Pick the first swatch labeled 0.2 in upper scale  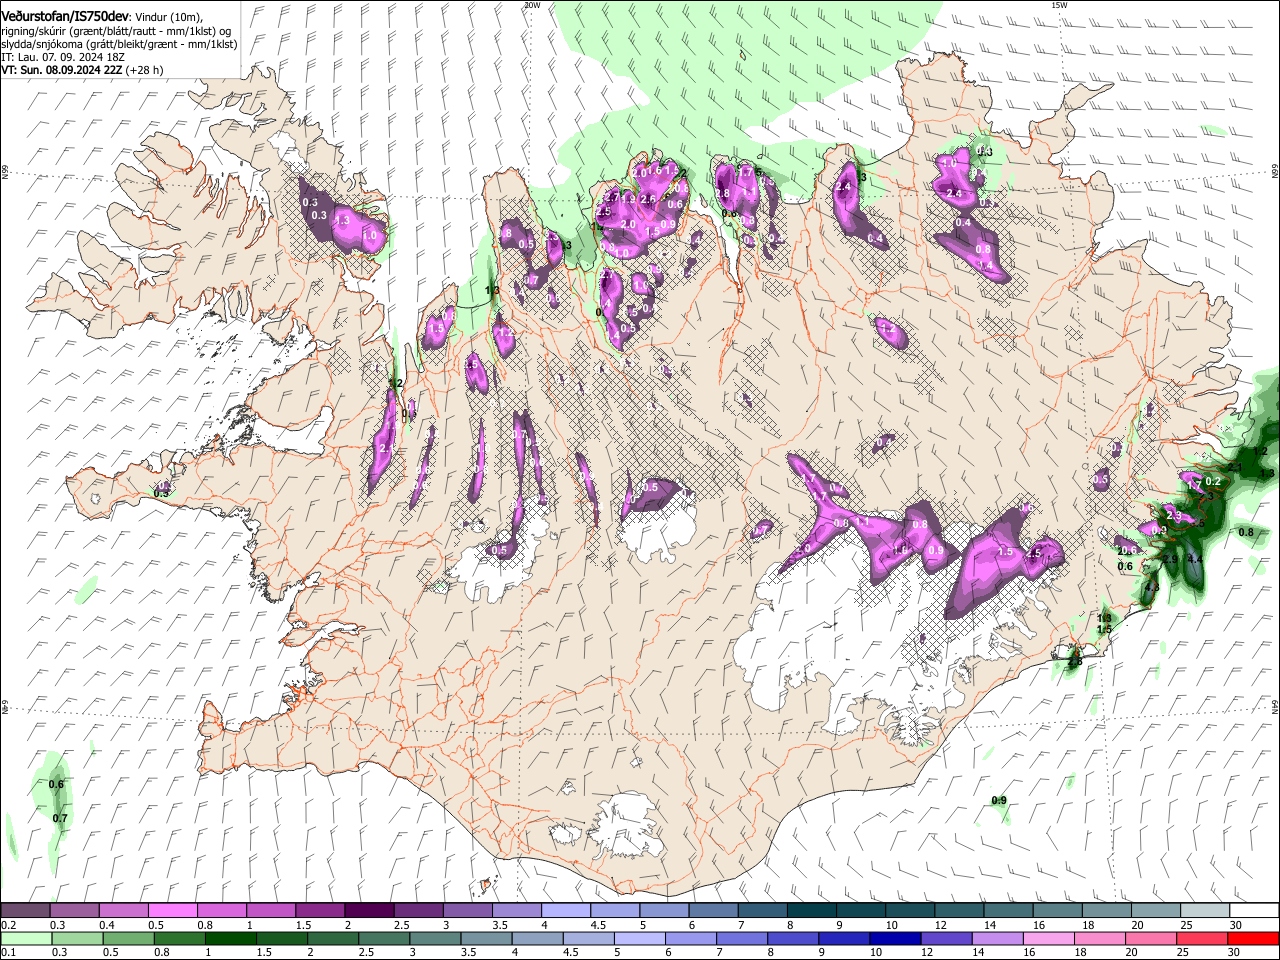(x=25, y=910)
